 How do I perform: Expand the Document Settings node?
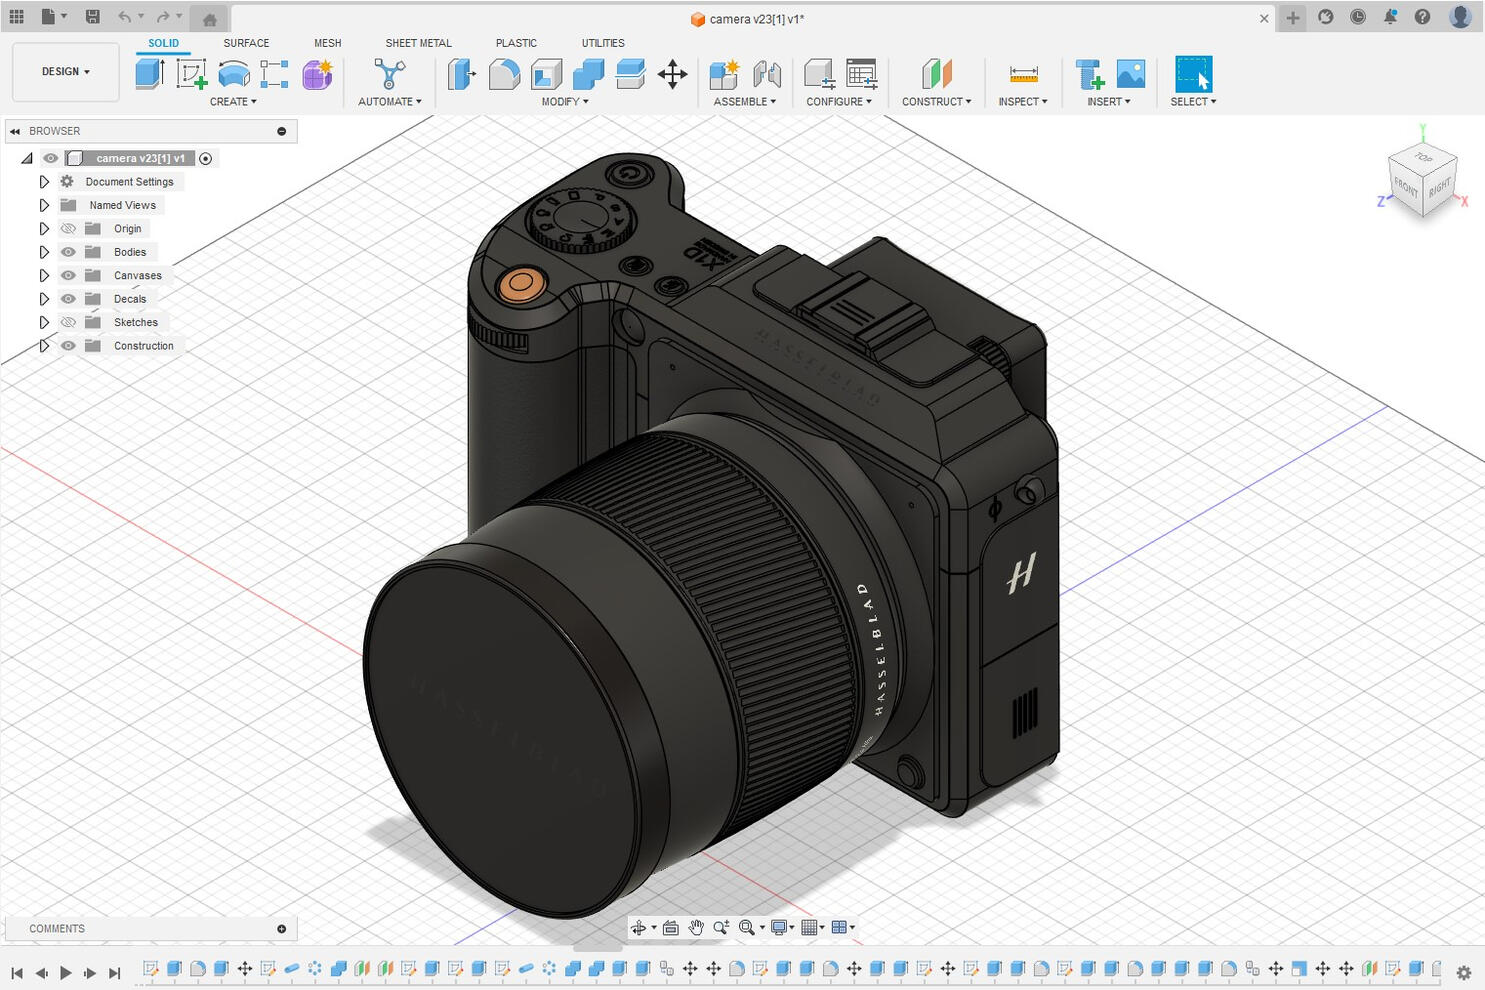(x=44, y=182)
